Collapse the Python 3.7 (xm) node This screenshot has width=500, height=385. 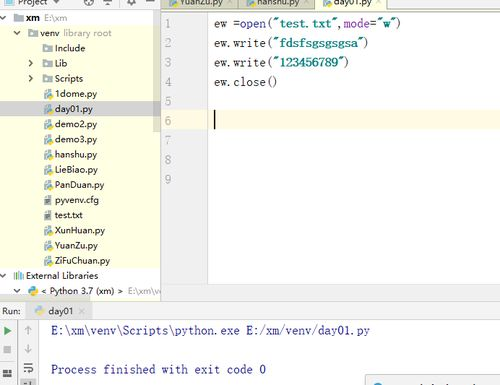(x=17, y=291)
